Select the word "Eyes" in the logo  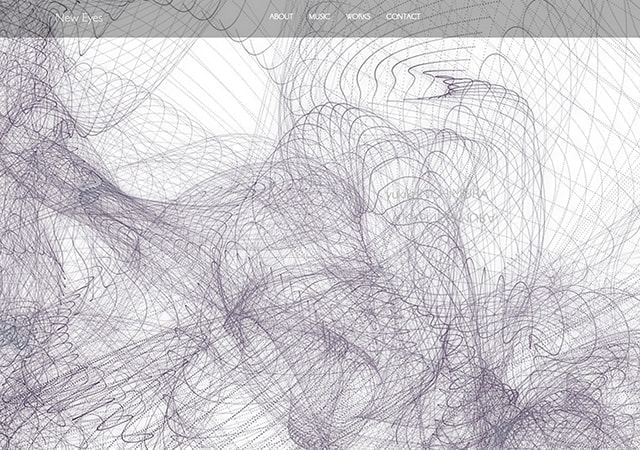tap(91, 17)
